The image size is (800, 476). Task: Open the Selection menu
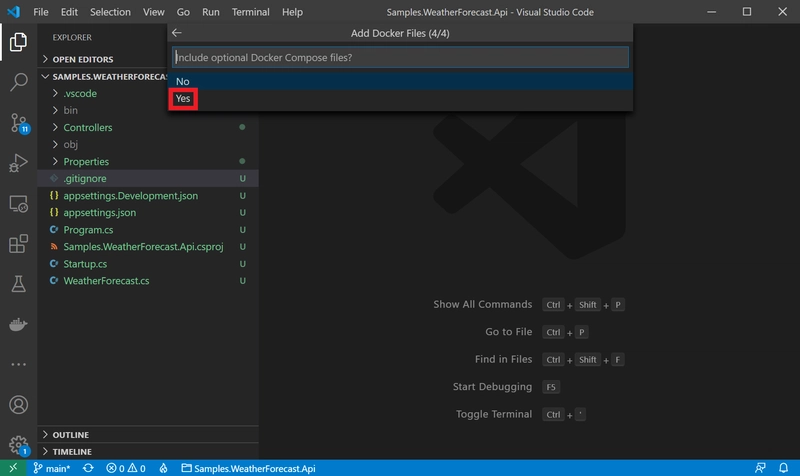[x=110, y=12]
